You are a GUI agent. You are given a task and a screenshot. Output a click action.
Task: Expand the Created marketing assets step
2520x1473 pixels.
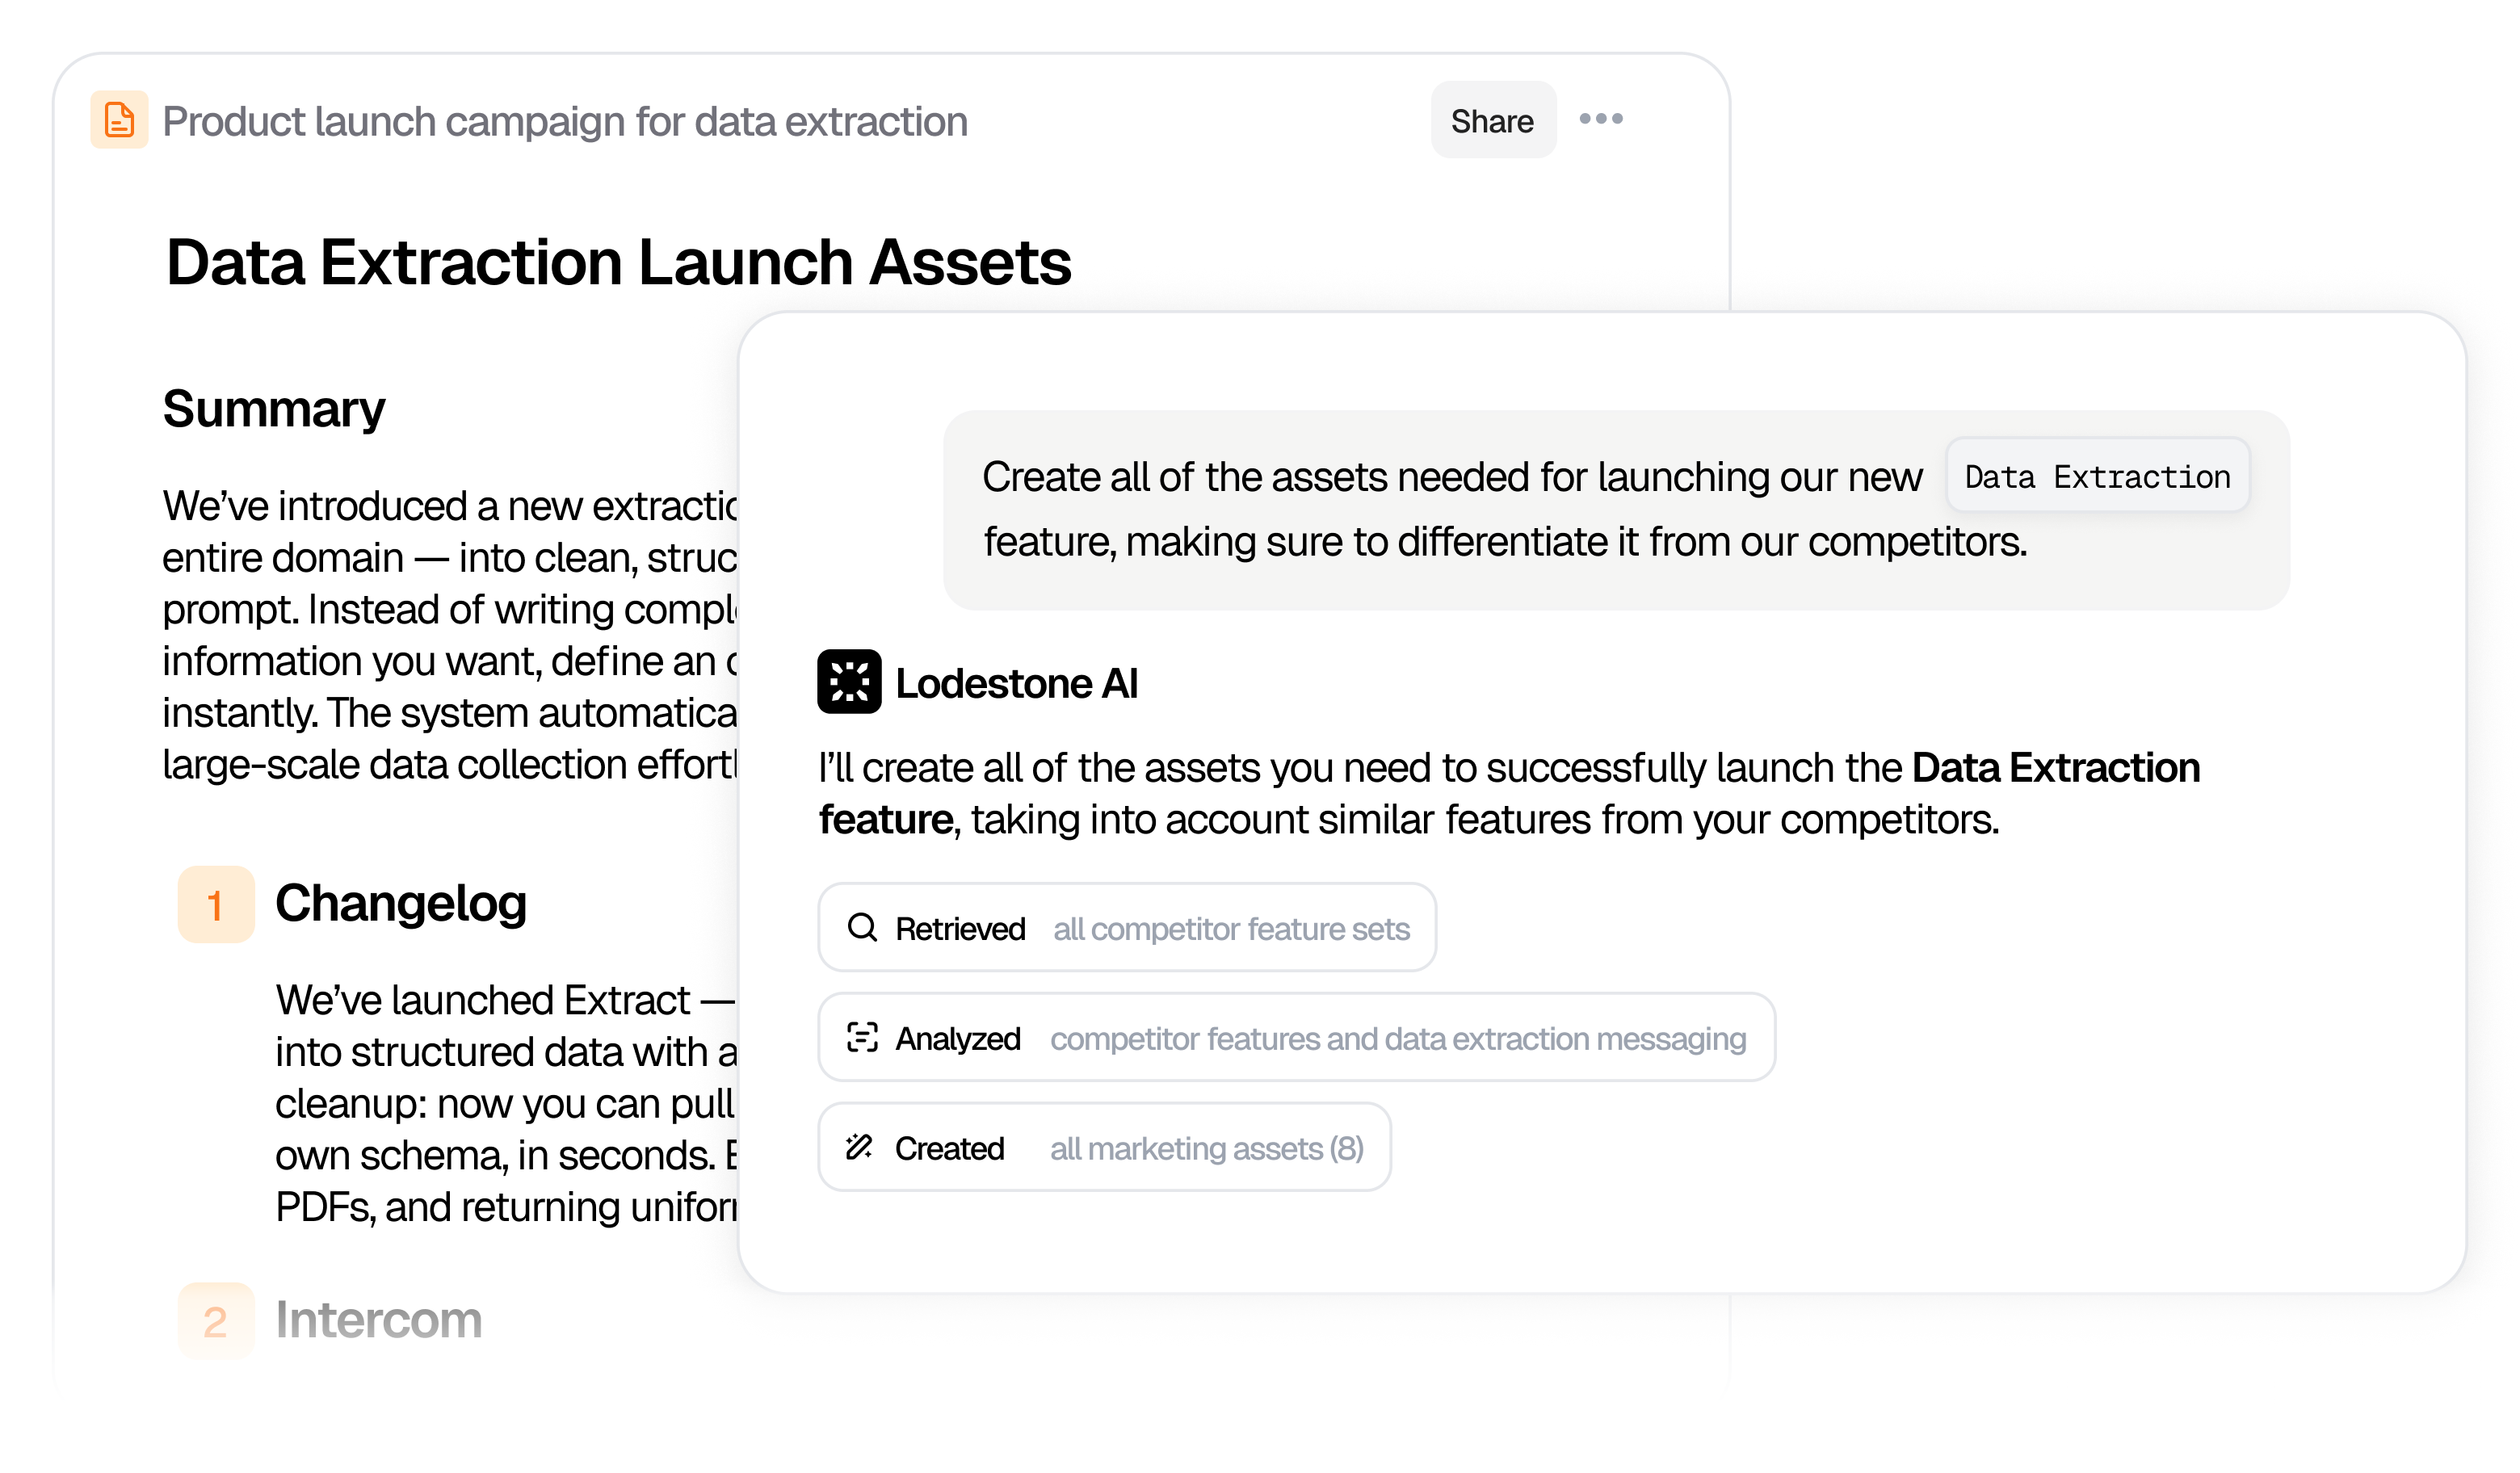click(1105, 1148)
